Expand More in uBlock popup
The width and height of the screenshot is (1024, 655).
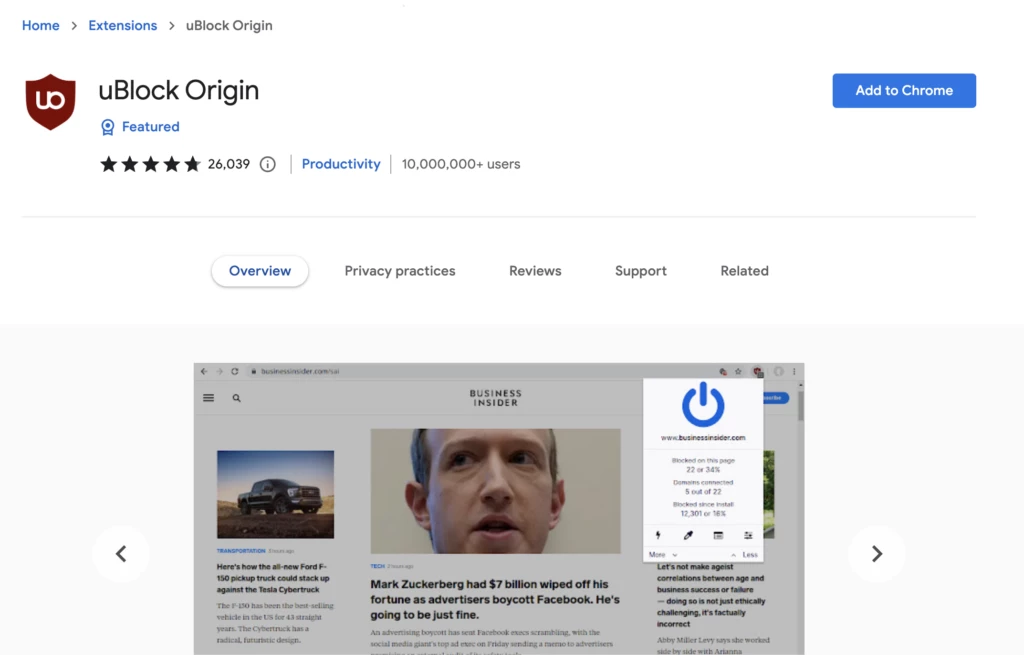(x=662, y=554)
